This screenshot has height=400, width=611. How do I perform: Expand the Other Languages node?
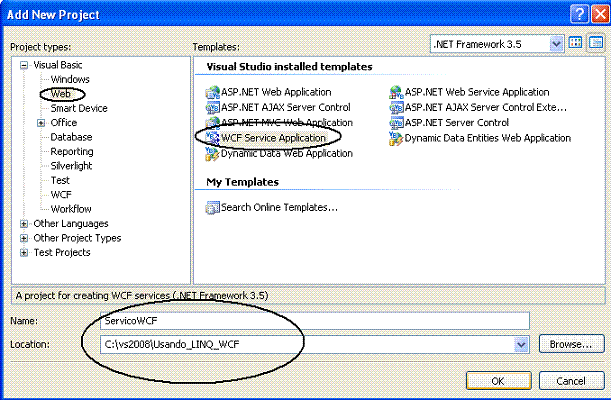[x=24, y=224]
